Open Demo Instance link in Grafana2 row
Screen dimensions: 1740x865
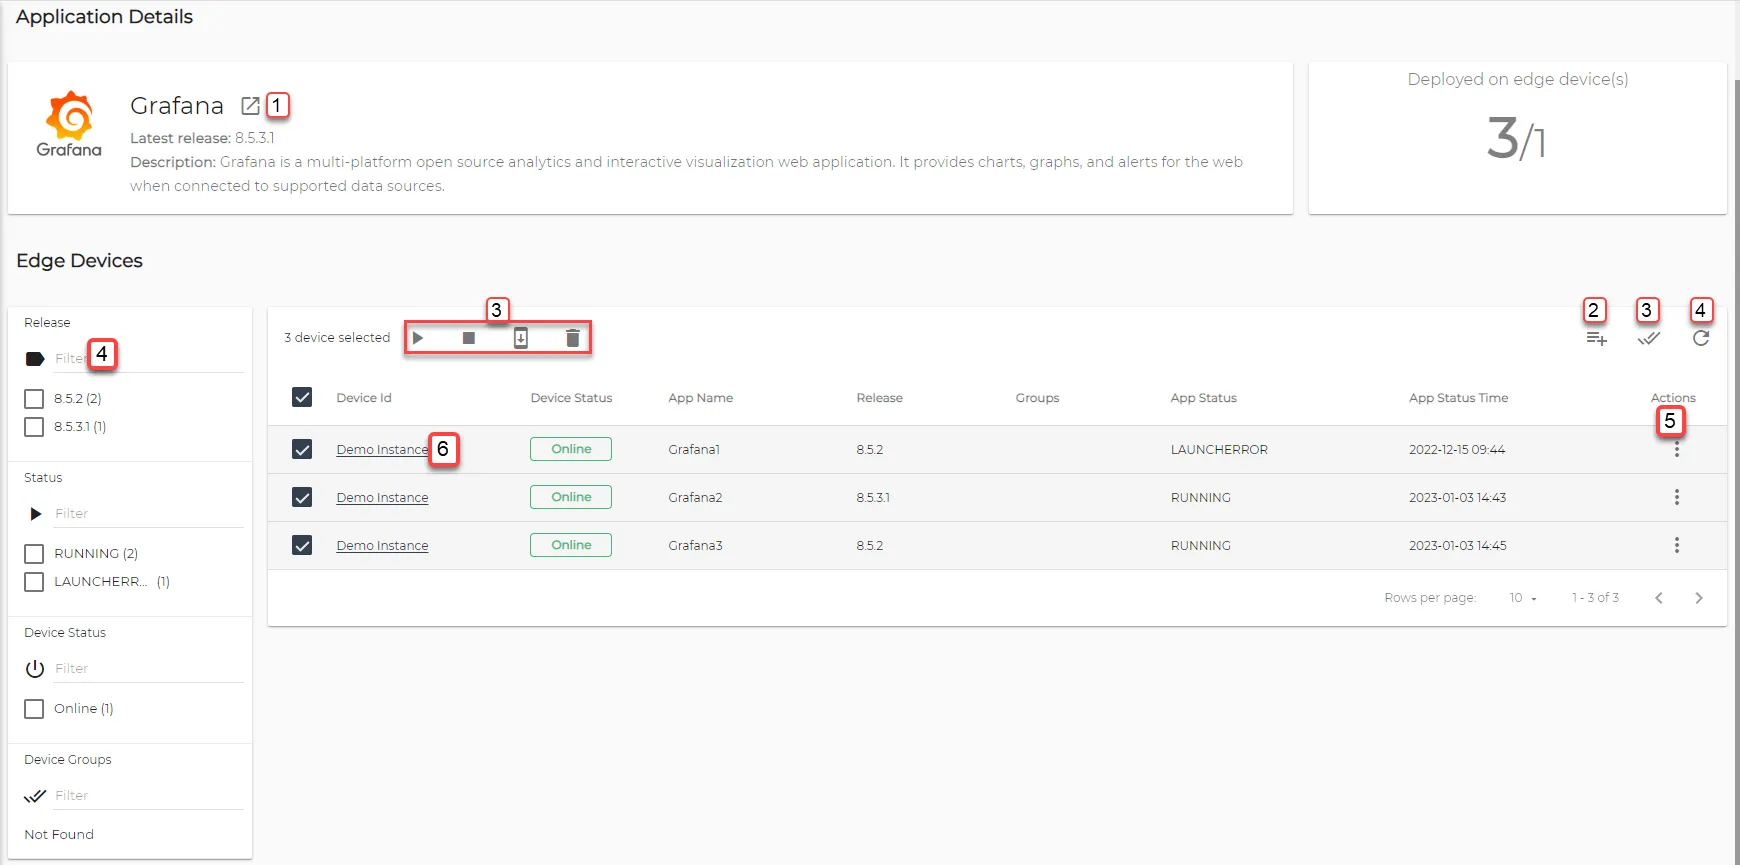[382, 498]
